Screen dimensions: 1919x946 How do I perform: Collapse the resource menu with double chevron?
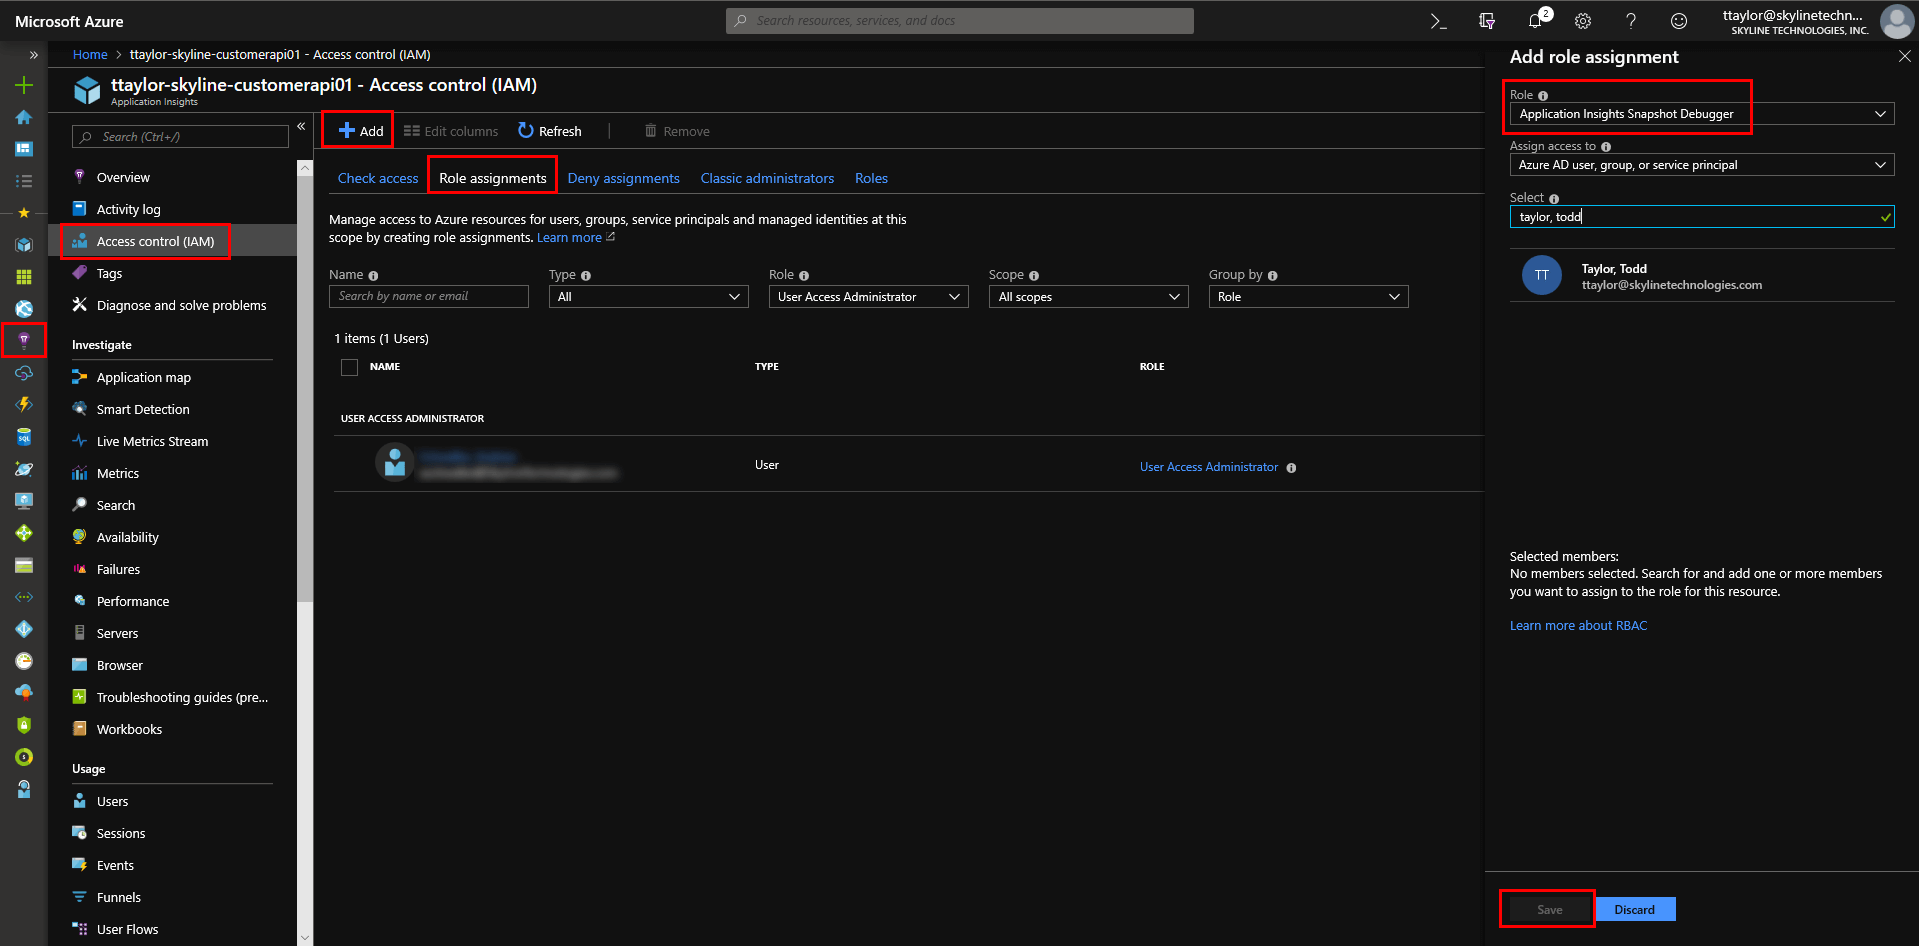tap(301, 127)
